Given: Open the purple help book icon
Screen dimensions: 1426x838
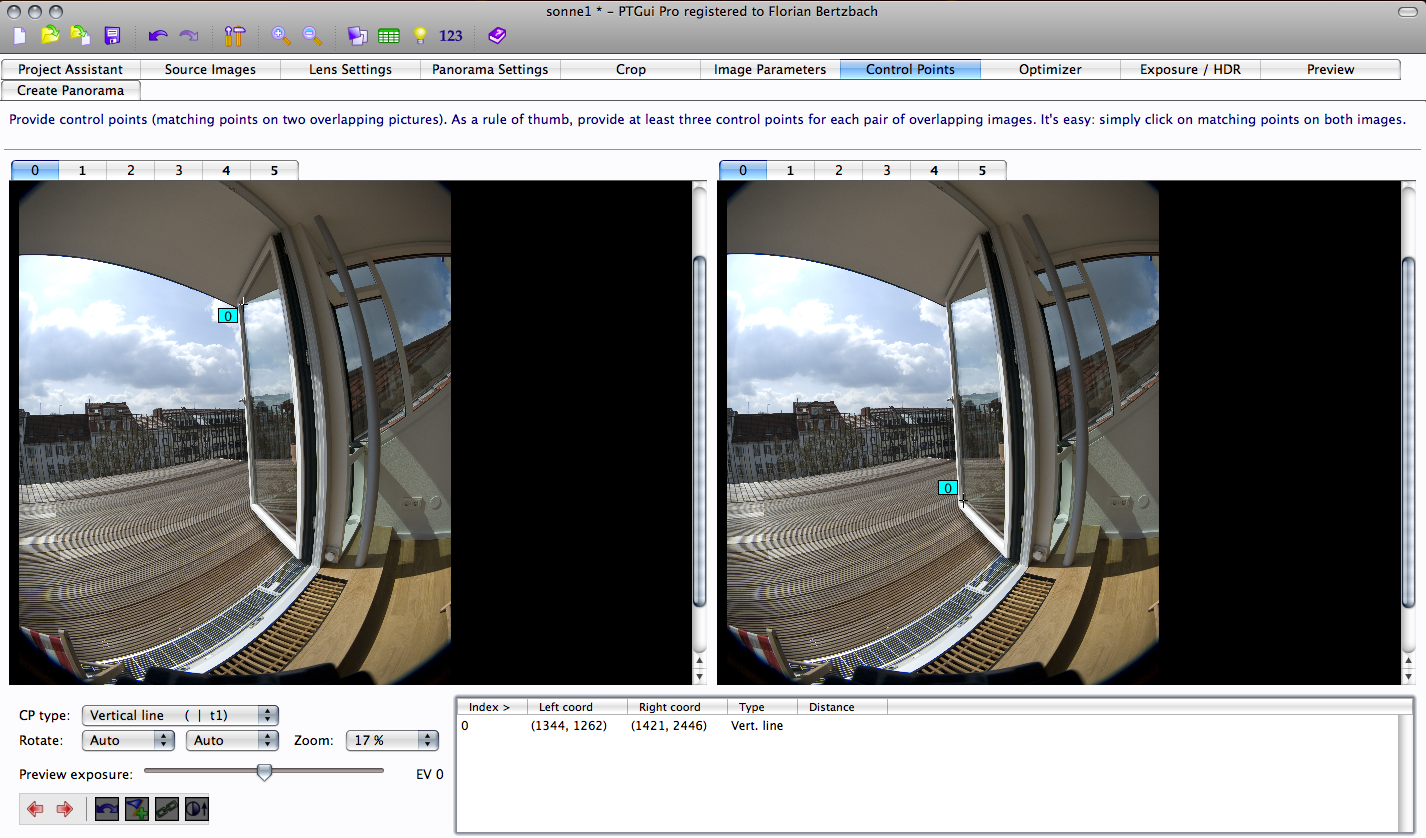Looking at the screenshot, I should 497,36.
